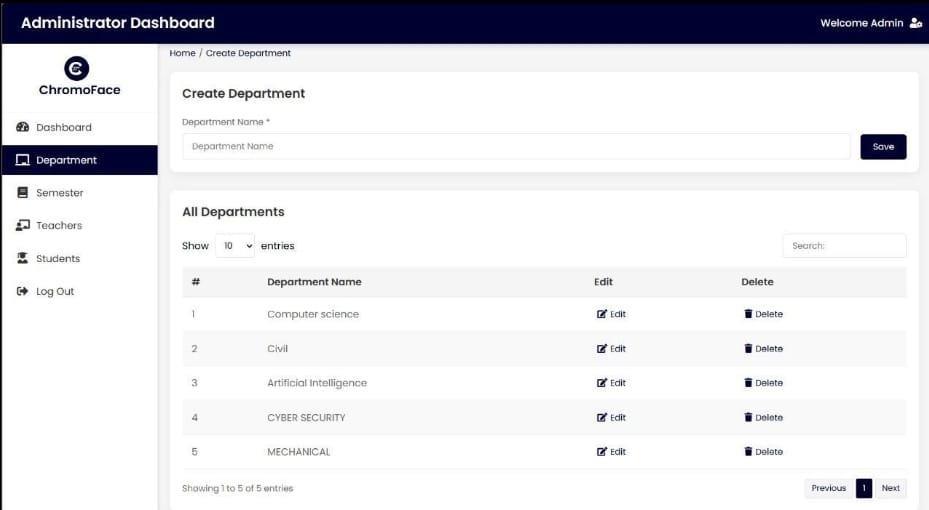
Task: Open the Dashboard menu item
Action: [80, 127]
